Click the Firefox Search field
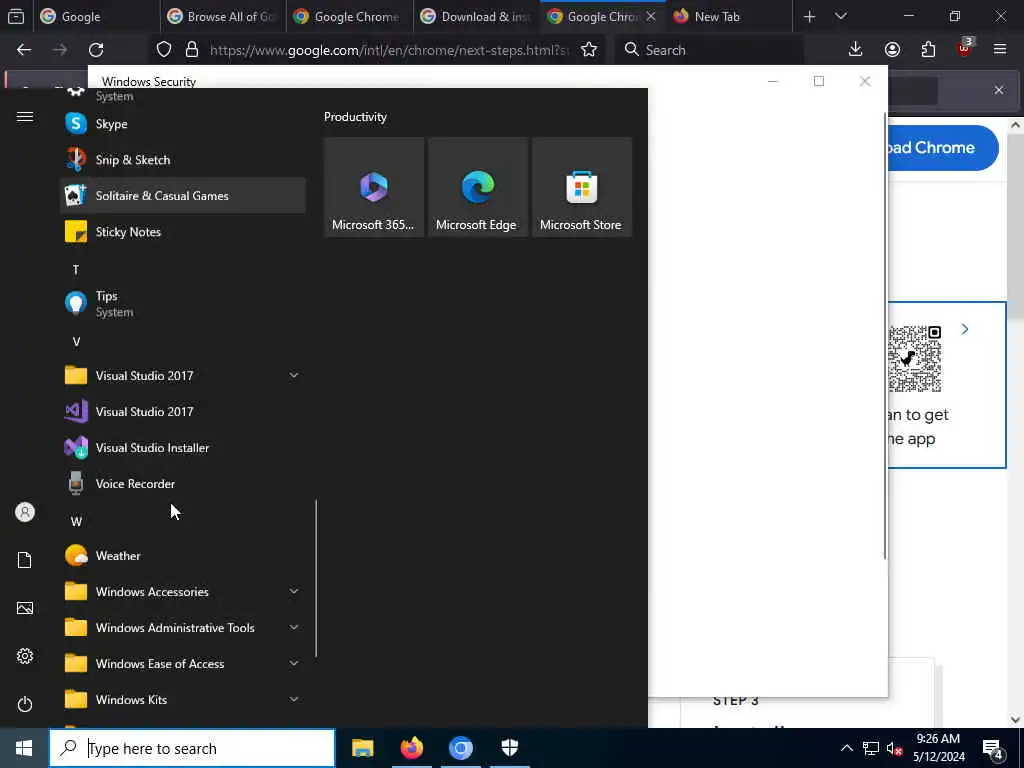The height and width of the screenshot is (768, 1024). (x=710, y=50)
